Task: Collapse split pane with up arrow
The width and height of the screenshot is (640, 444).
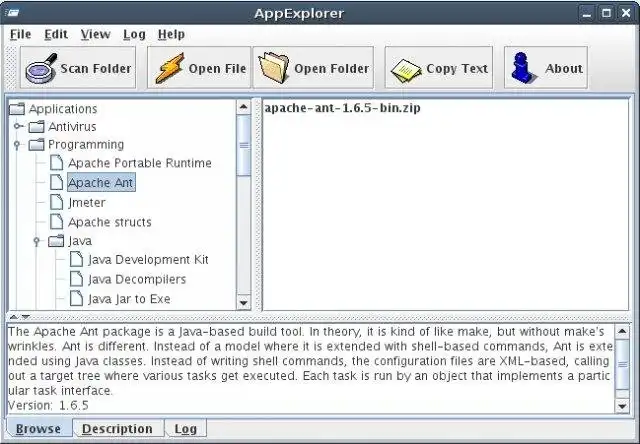Action: 13,317
